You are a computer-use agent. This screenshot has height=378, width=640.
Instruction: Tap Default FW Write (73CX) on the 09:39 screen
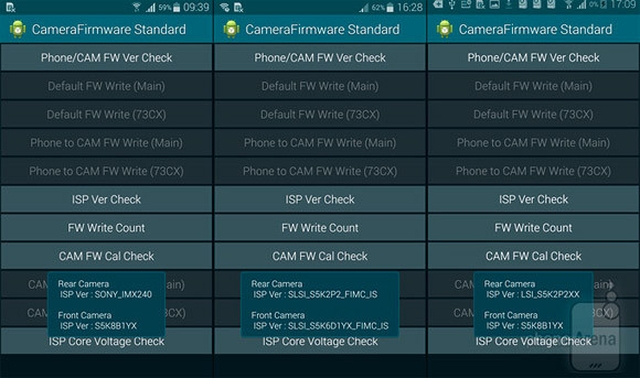point(107,114)
